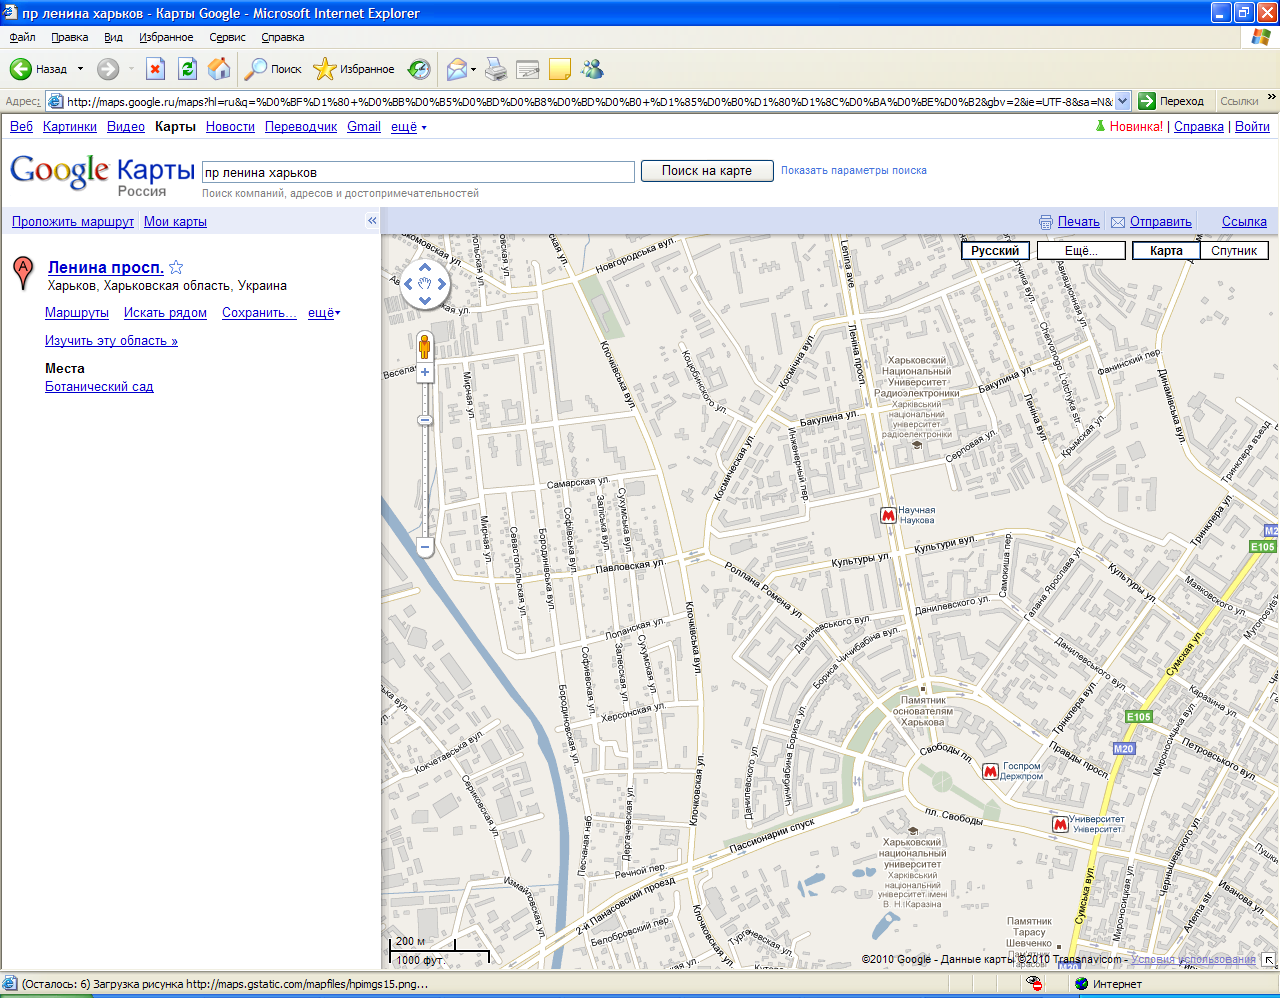The image size is (1280, 998).
Task: Open address bar URL dropdown
Action: tap(1122, 101)
